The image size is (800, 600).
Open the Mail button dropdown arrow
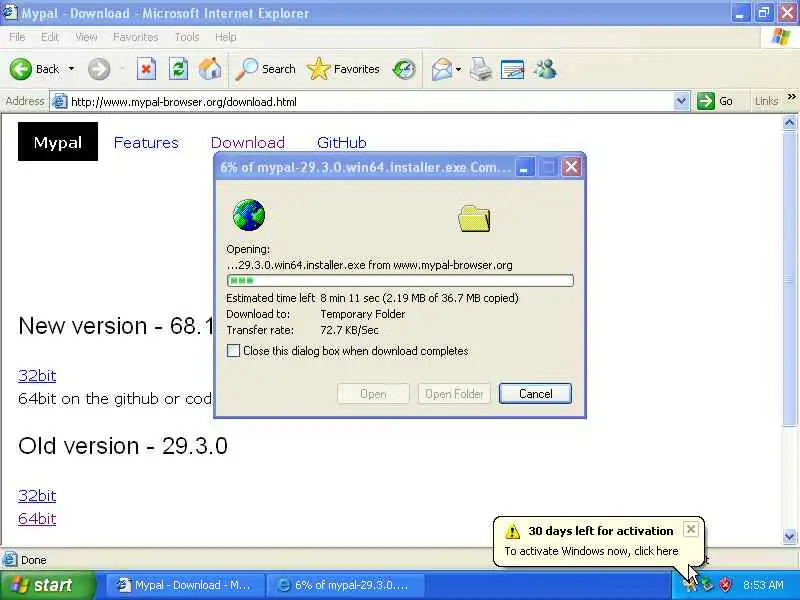coord(458,69)
